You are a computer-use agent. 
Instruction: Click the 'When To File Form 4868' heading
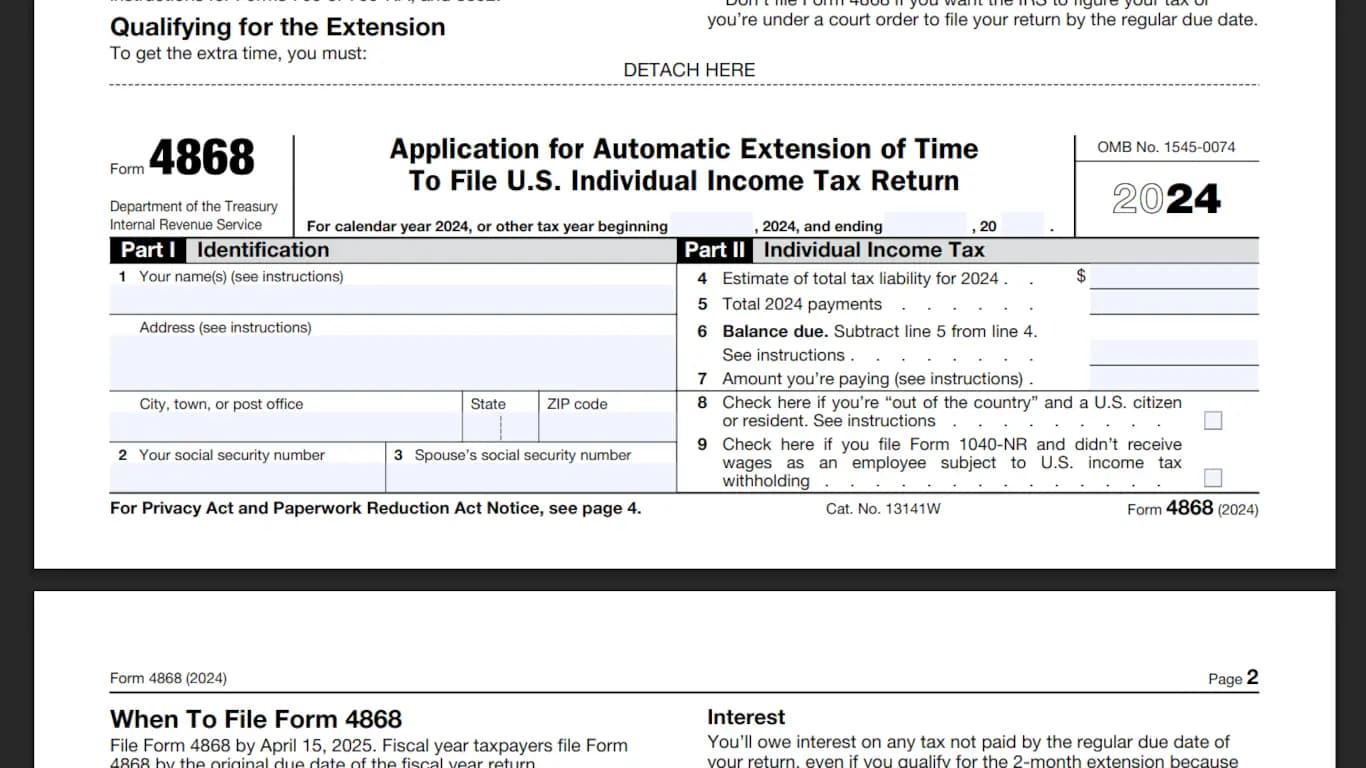[256, 719]
